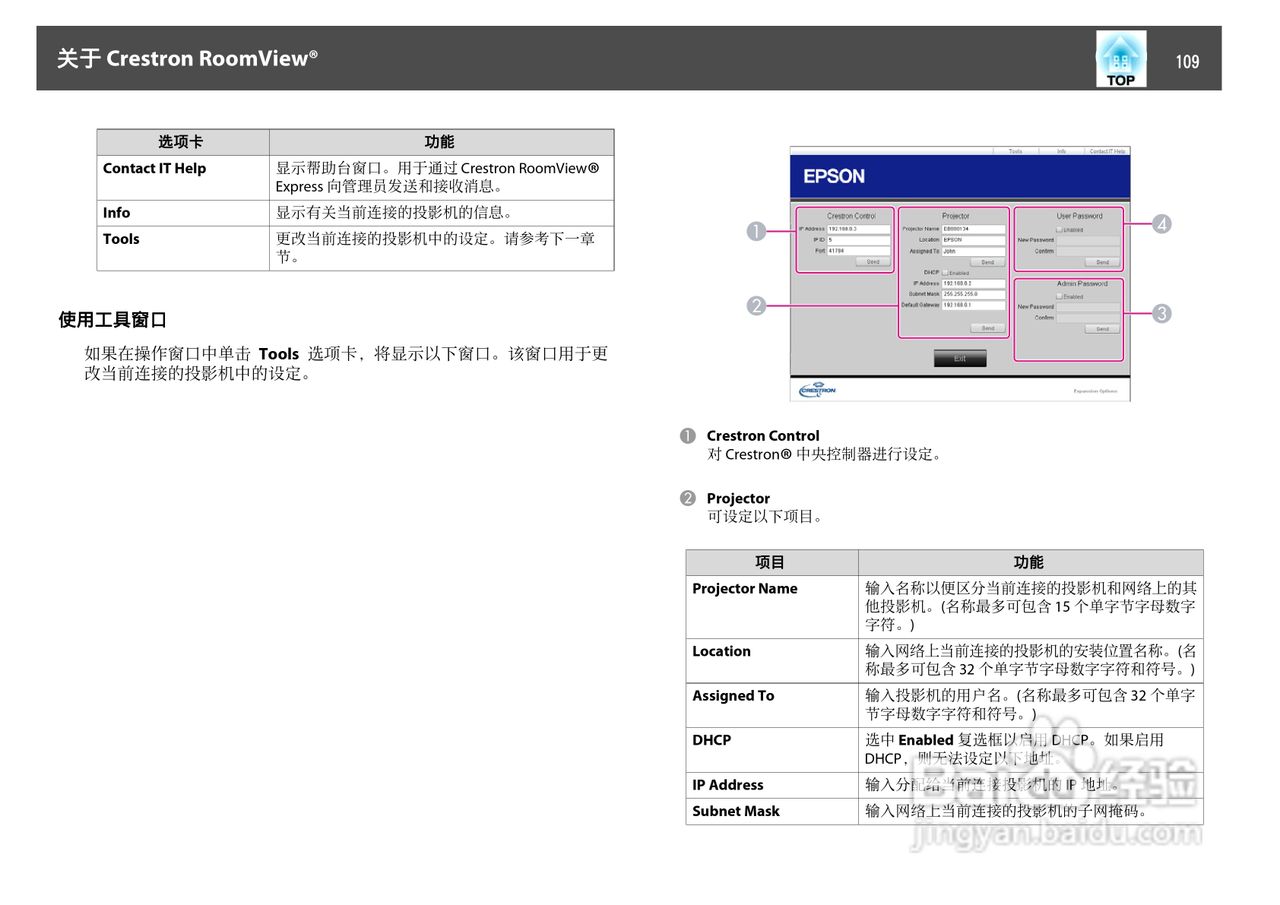The height and width of the screenshot is (905, 1280).
Task: Click the text 显示有关当前连接的投影机的信息。
Action: point(394,212)
